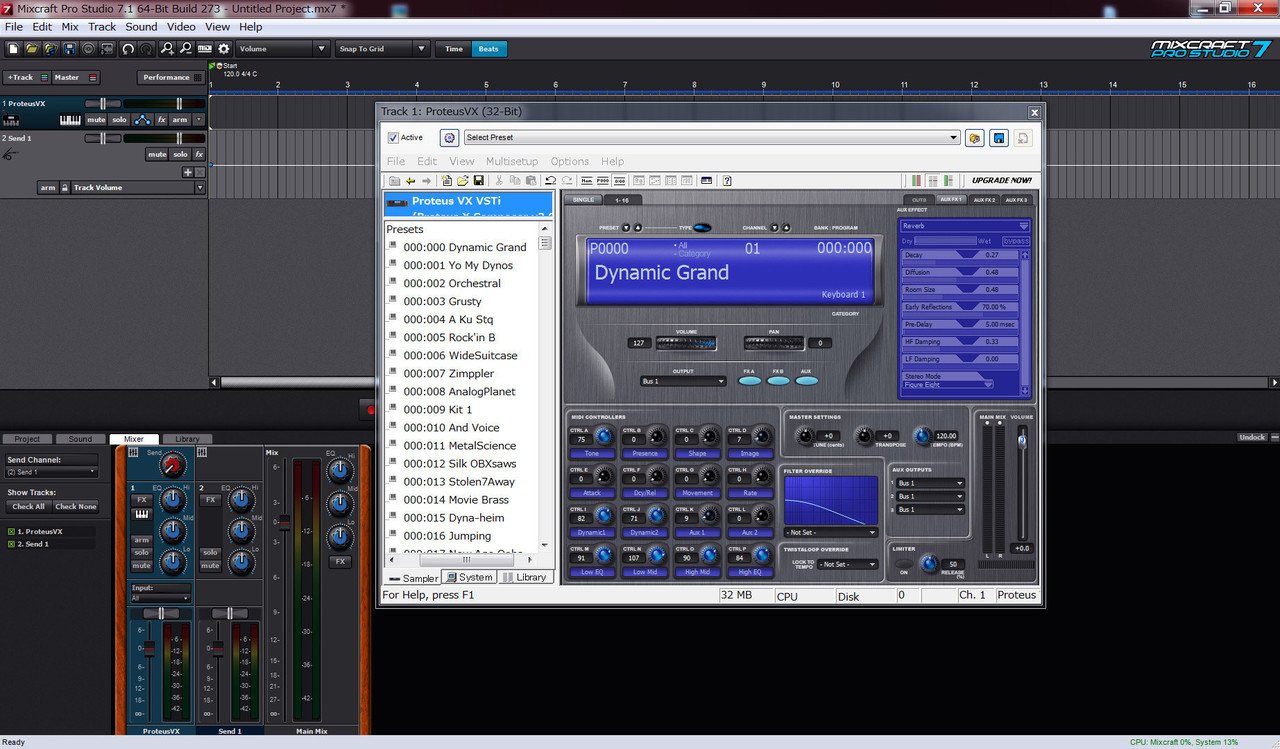Click the mixer piano keyboard icon on channel 1
The height and width of the screenshot is (749, 1280).
tap(142, 515)
